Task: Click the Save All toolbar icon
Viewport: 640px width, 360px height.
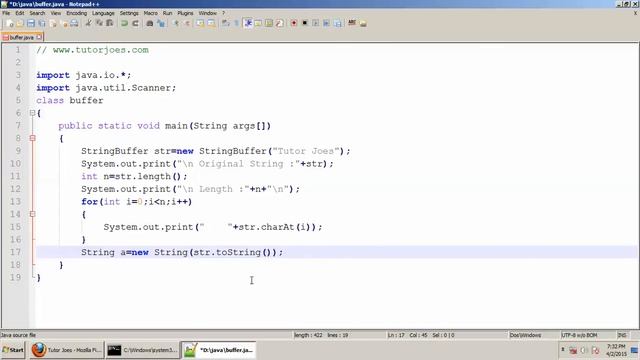Action: 42,23
